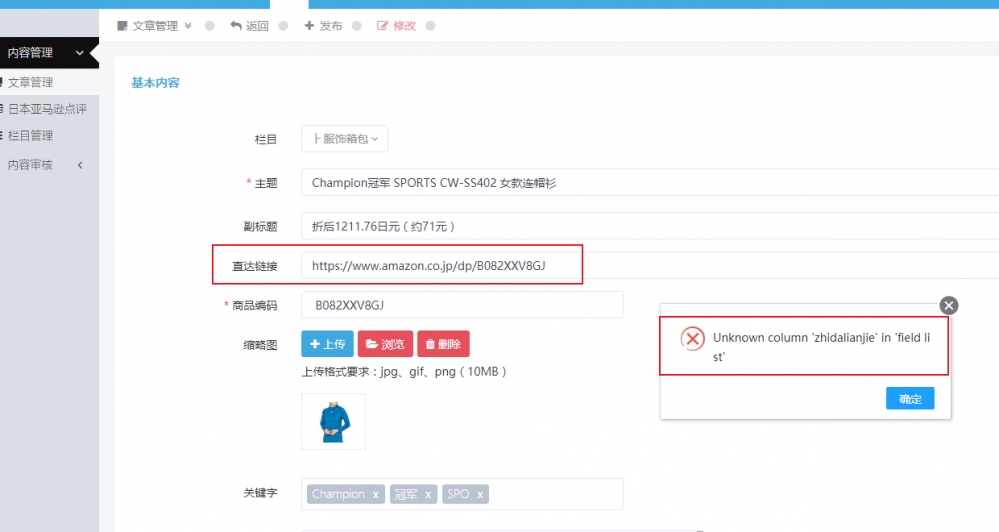Click the 基本内容 section heading
This screenshot has height=532, width=999.
pyautogui.click(x=155, y=83)
